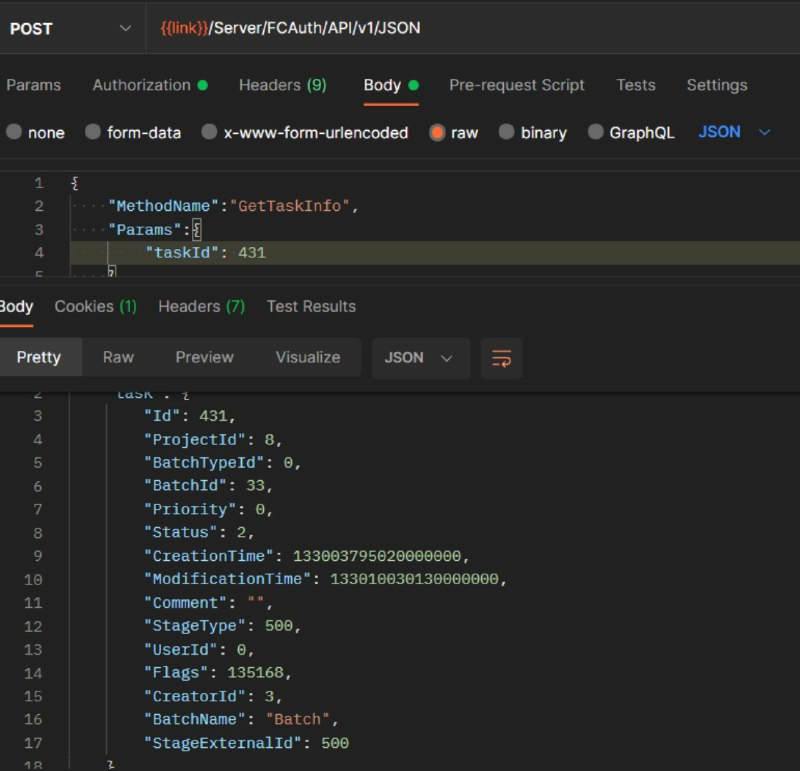The height and width of the screenshot is (771, 800).
Task: Click the "UserId": 0 line
Action: [199, 650]
